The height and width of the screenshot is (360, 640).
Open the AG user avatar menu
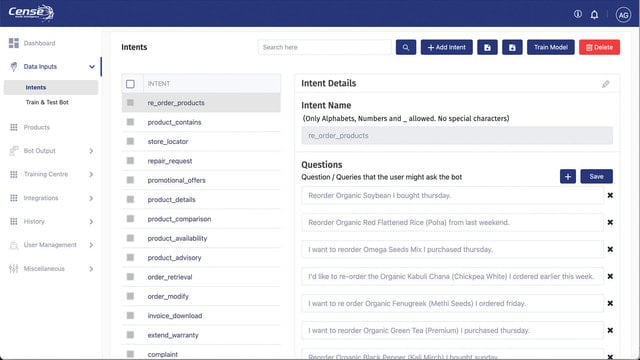(623, 15)
